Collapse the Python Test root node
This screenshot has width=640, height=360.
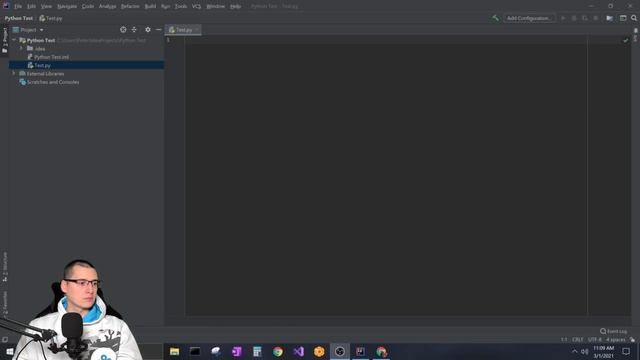click(14, 40)
